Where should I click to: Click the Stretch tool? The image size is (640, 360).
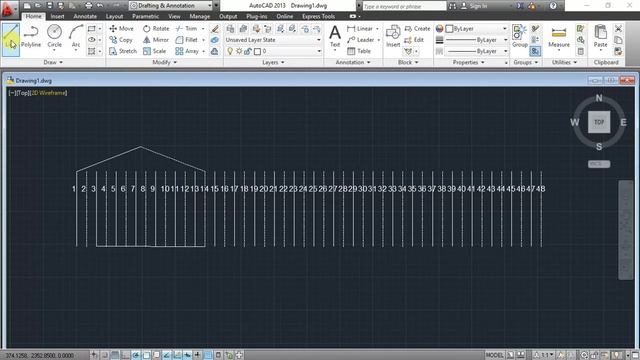click(123, 51)
